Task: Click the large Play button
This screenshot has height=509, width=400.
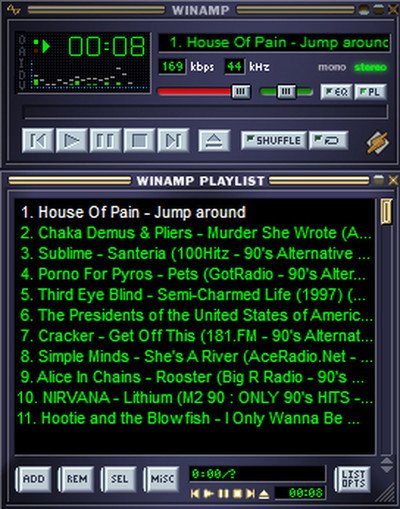Action: (72, 141)
